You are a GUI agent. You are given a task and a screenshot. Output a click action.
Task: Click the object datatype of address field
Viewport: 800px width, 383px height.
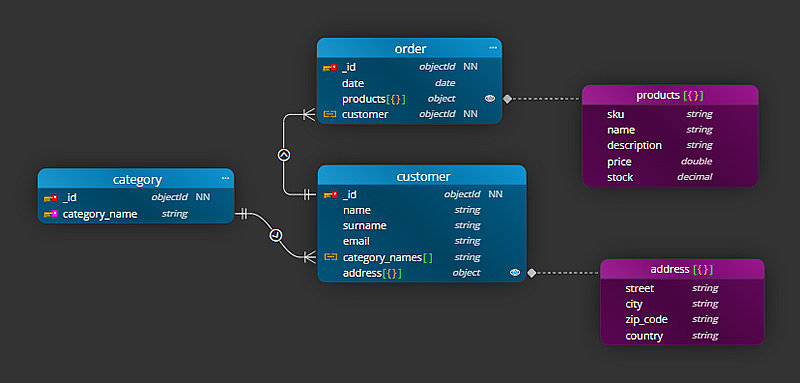(x=466, y=273)
